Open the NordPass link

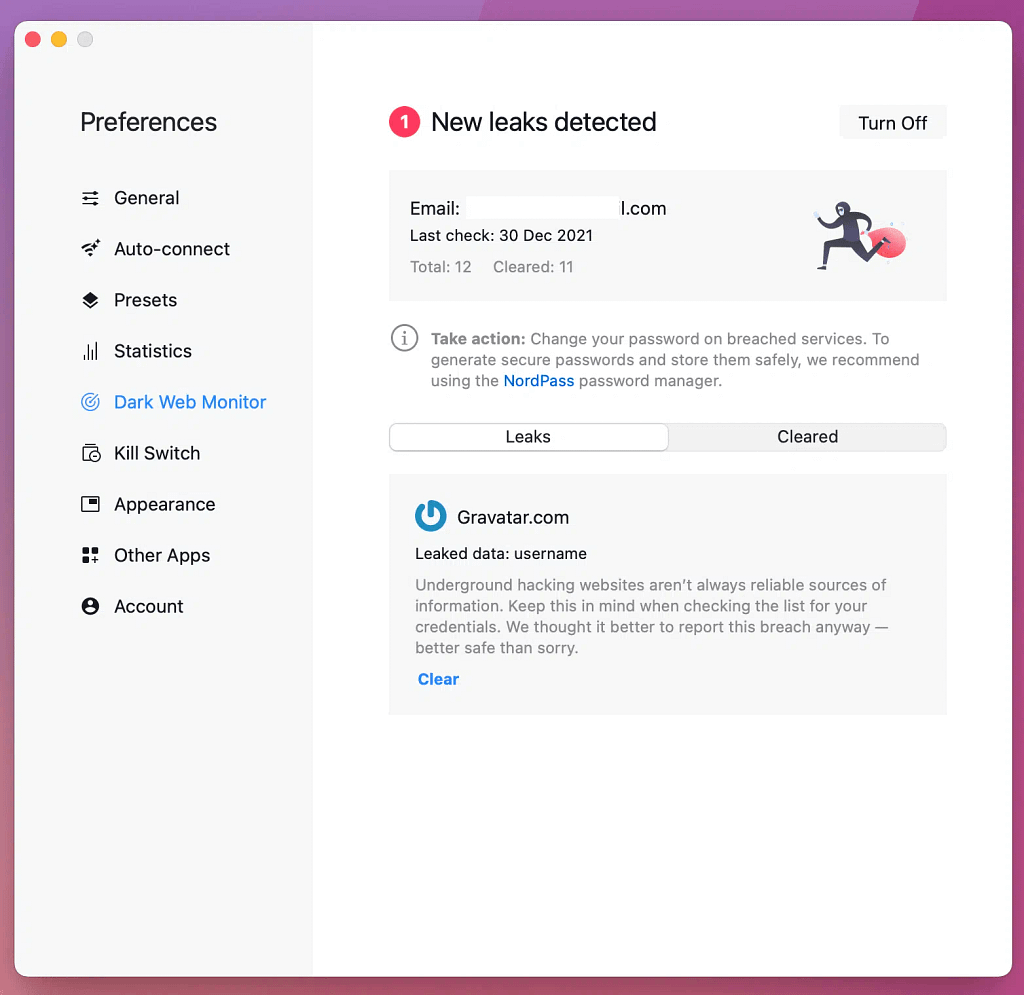538,381
